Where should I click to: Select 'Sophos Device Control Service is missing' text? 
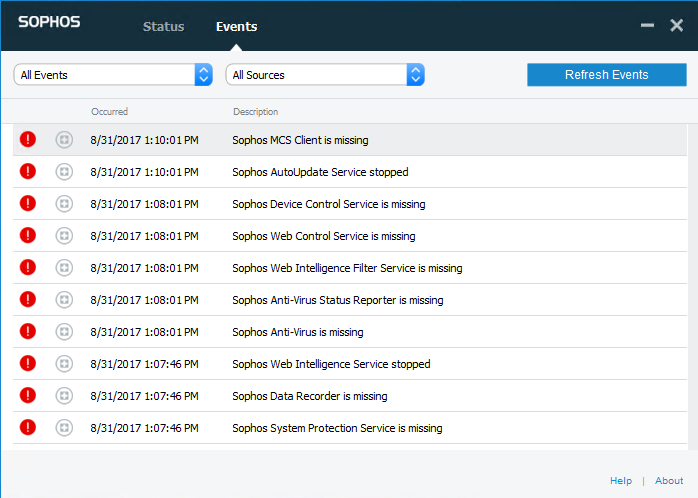point(329,204)
